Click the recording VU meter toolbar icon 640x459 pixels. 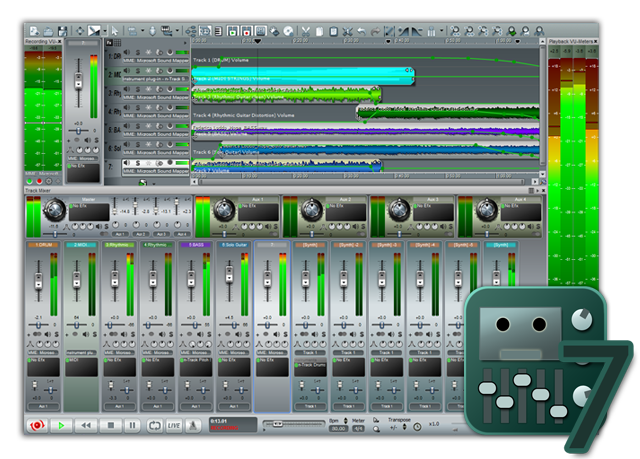[247, 31]
